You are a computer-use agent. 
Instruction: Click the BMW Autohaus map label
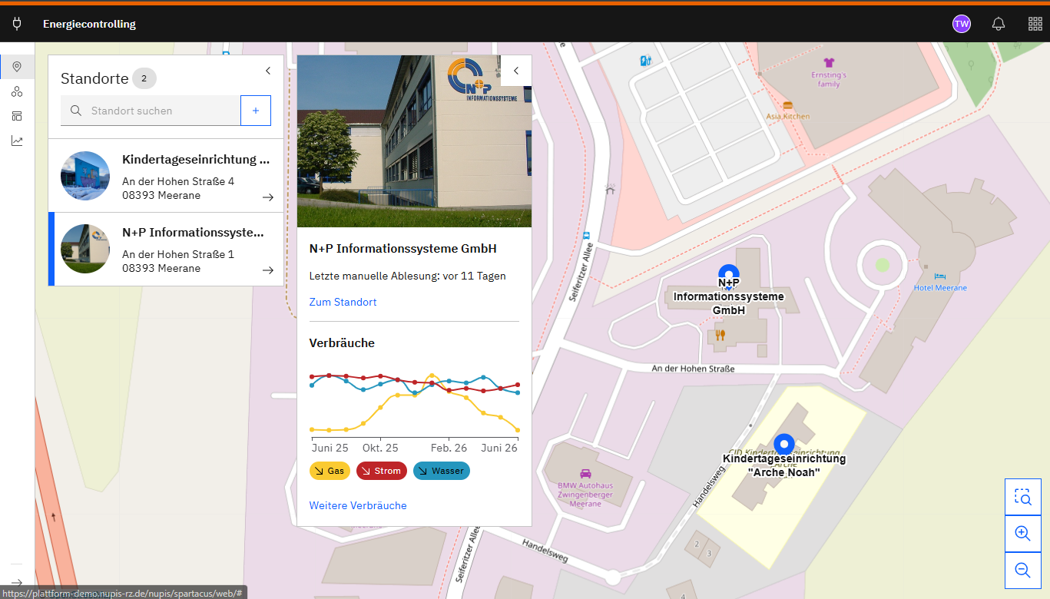point(585,495)
